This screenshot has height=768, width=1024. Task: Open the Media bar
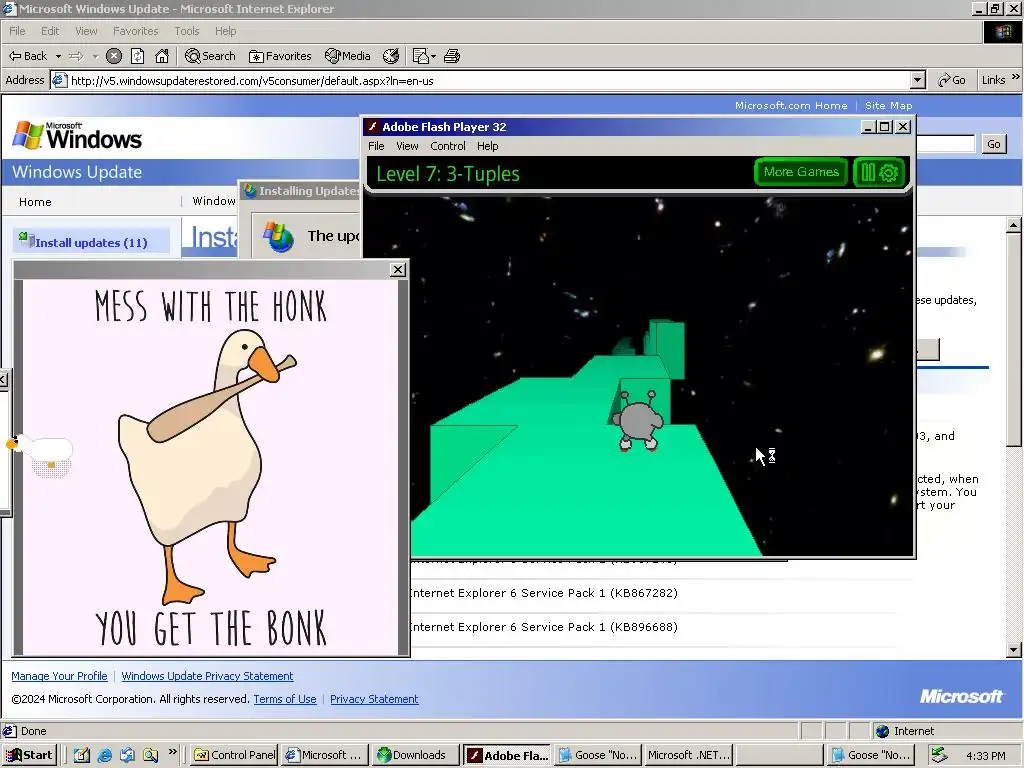coord(348,56)
